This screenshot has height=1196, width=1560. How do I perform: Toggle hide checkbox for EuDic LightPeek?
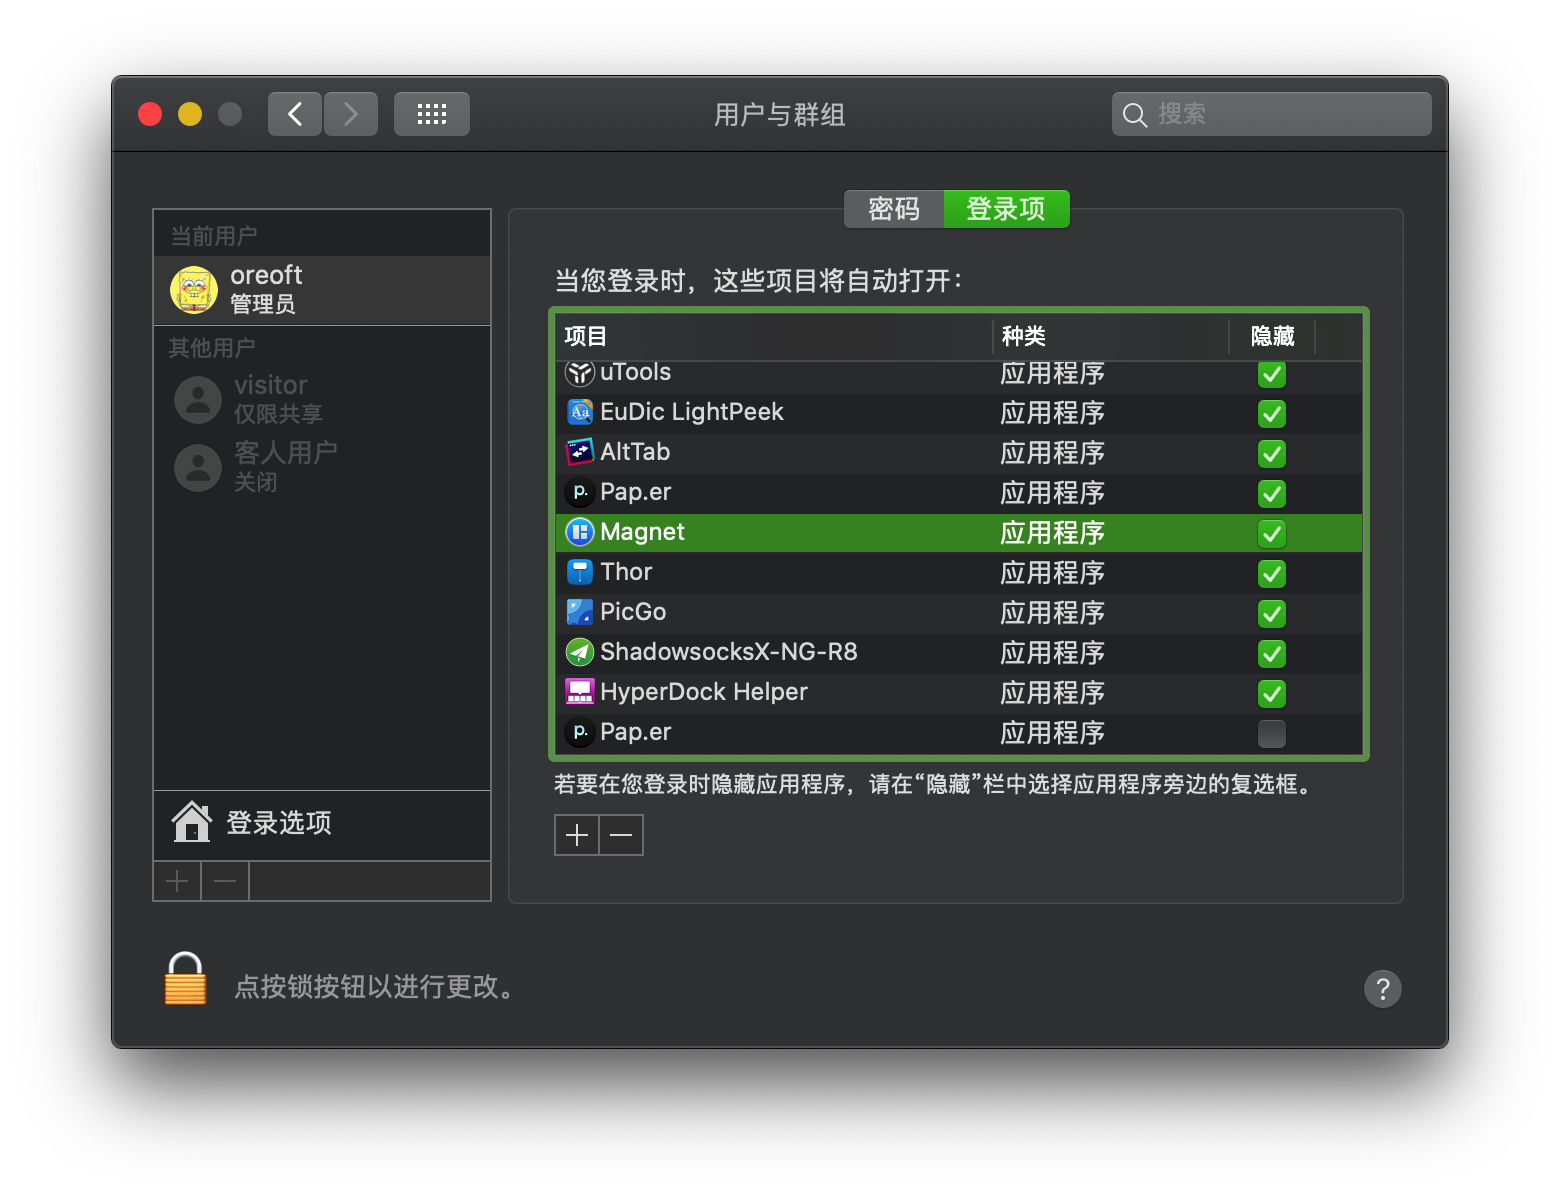click(1272, 414)
